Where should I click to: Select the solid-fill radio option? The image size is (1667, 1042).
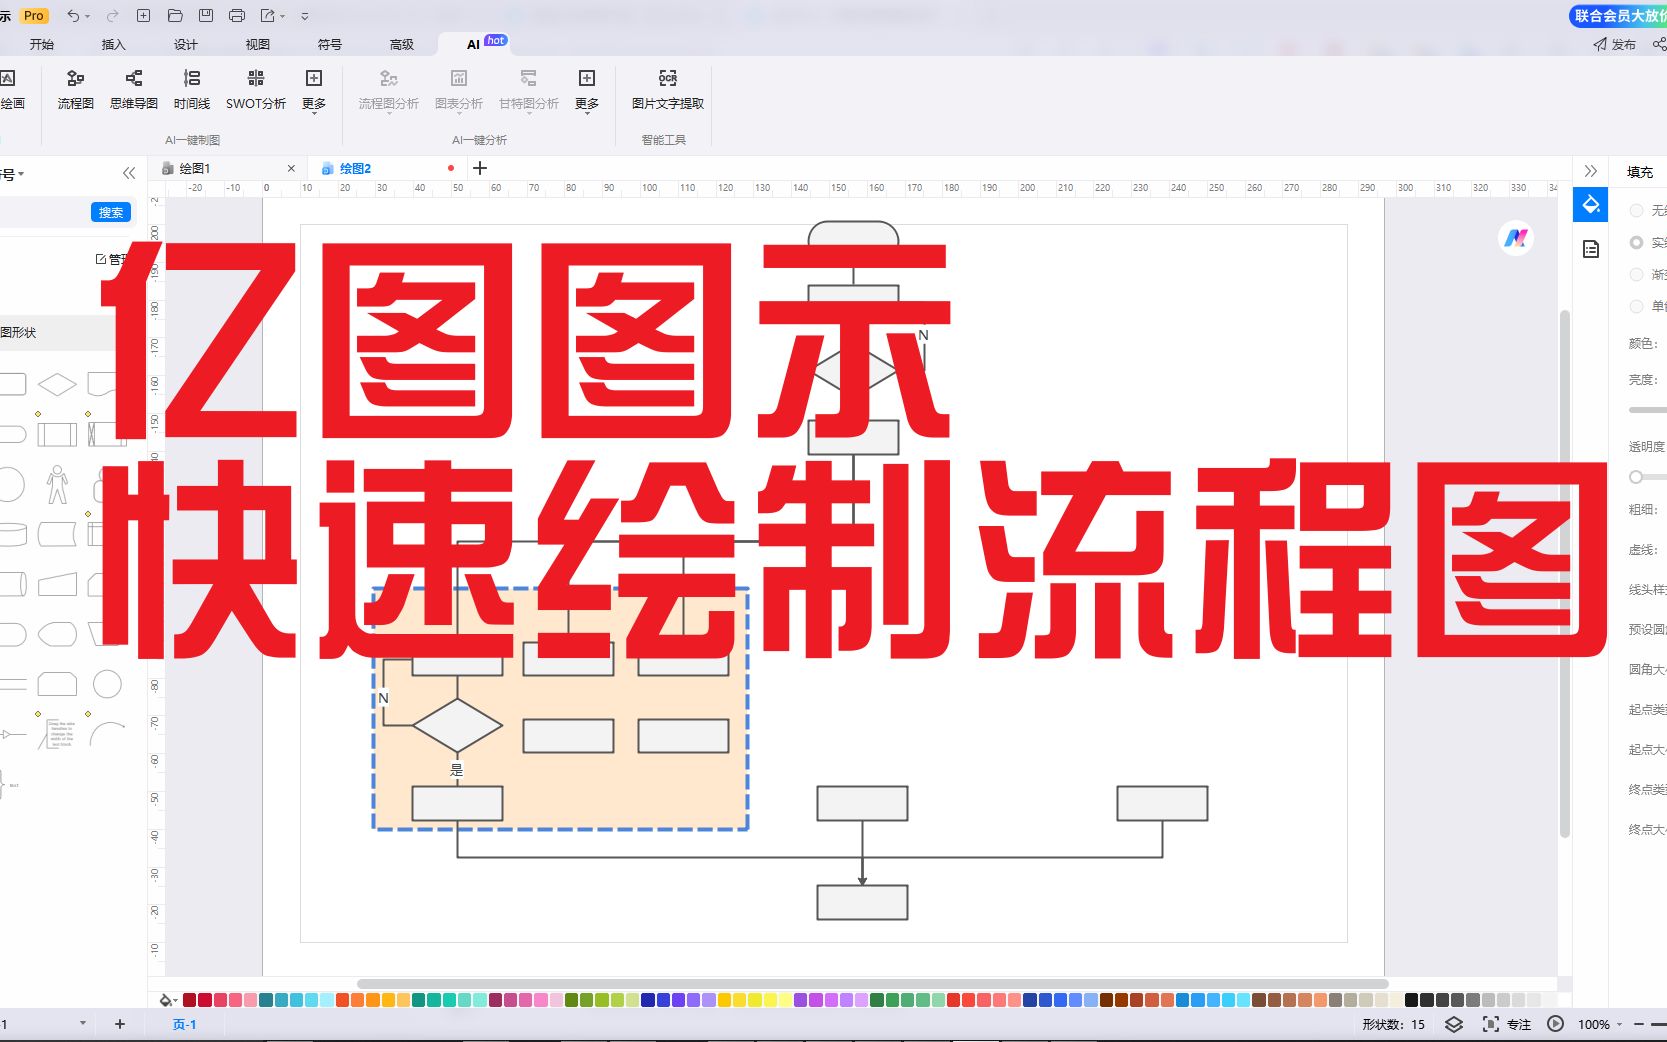click(x=1636, y=242)
